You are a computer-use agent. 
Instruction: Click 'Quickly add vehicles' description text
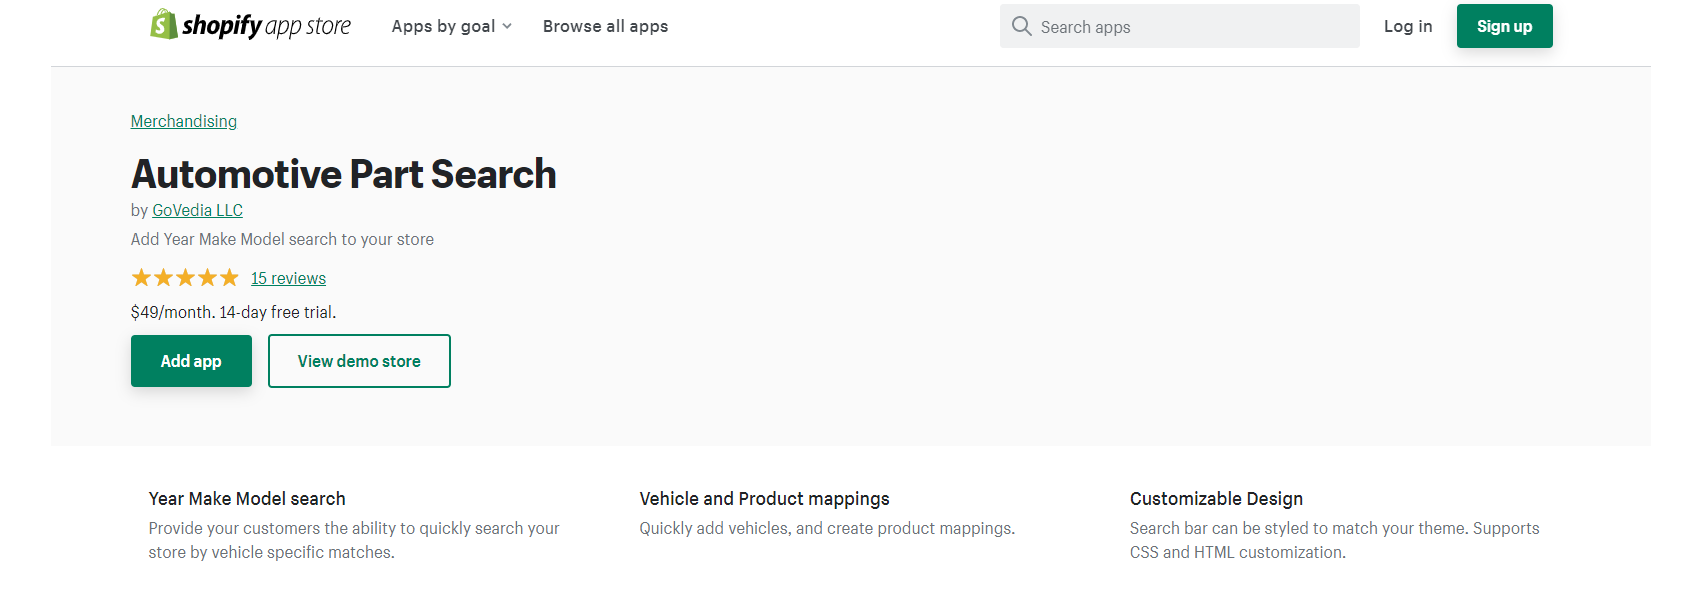point(827,528)
